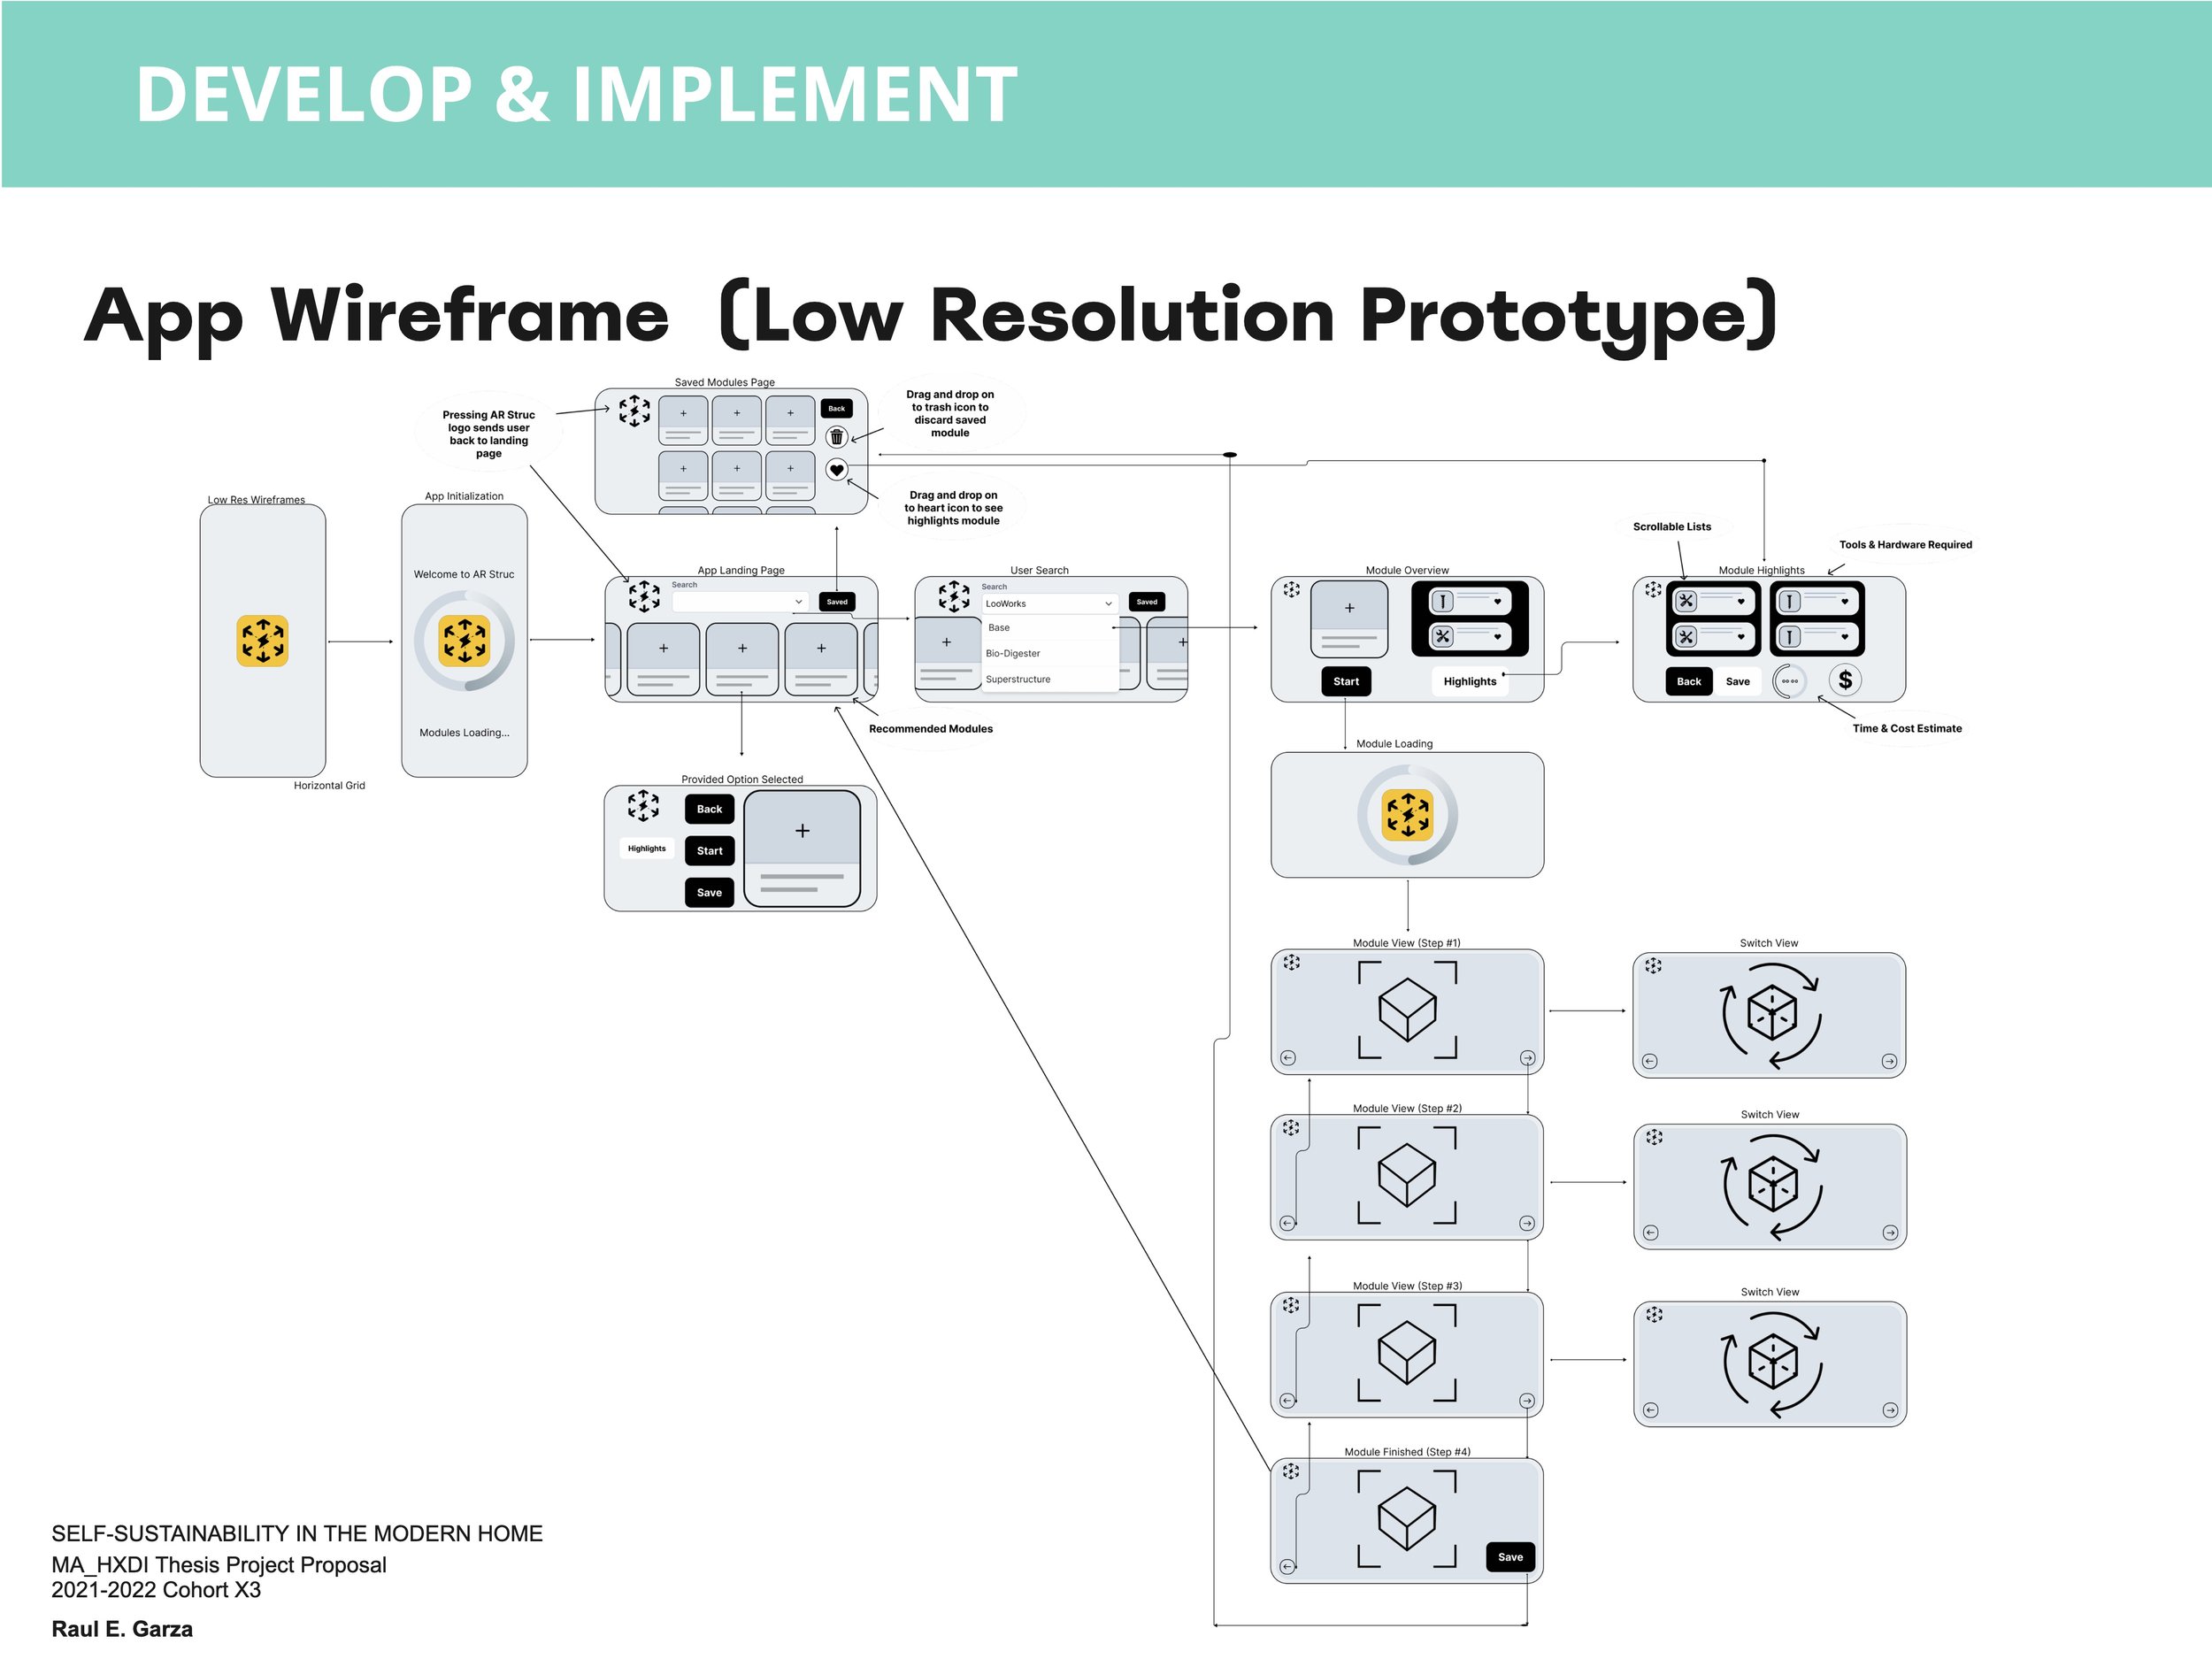The height and width of the screenshot is (1659, 2212).
Task: Click AR Struc logo on App Landing Page
Action: pyautogui.click(x=644, y=596)
